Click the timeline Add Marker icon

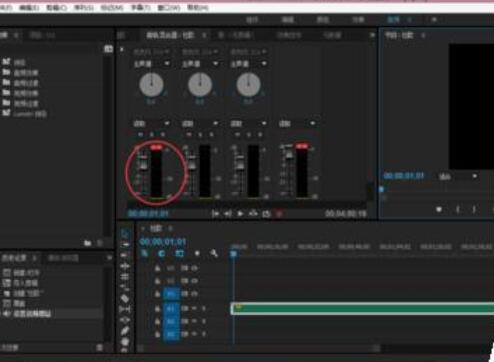(x=197, y=253)
